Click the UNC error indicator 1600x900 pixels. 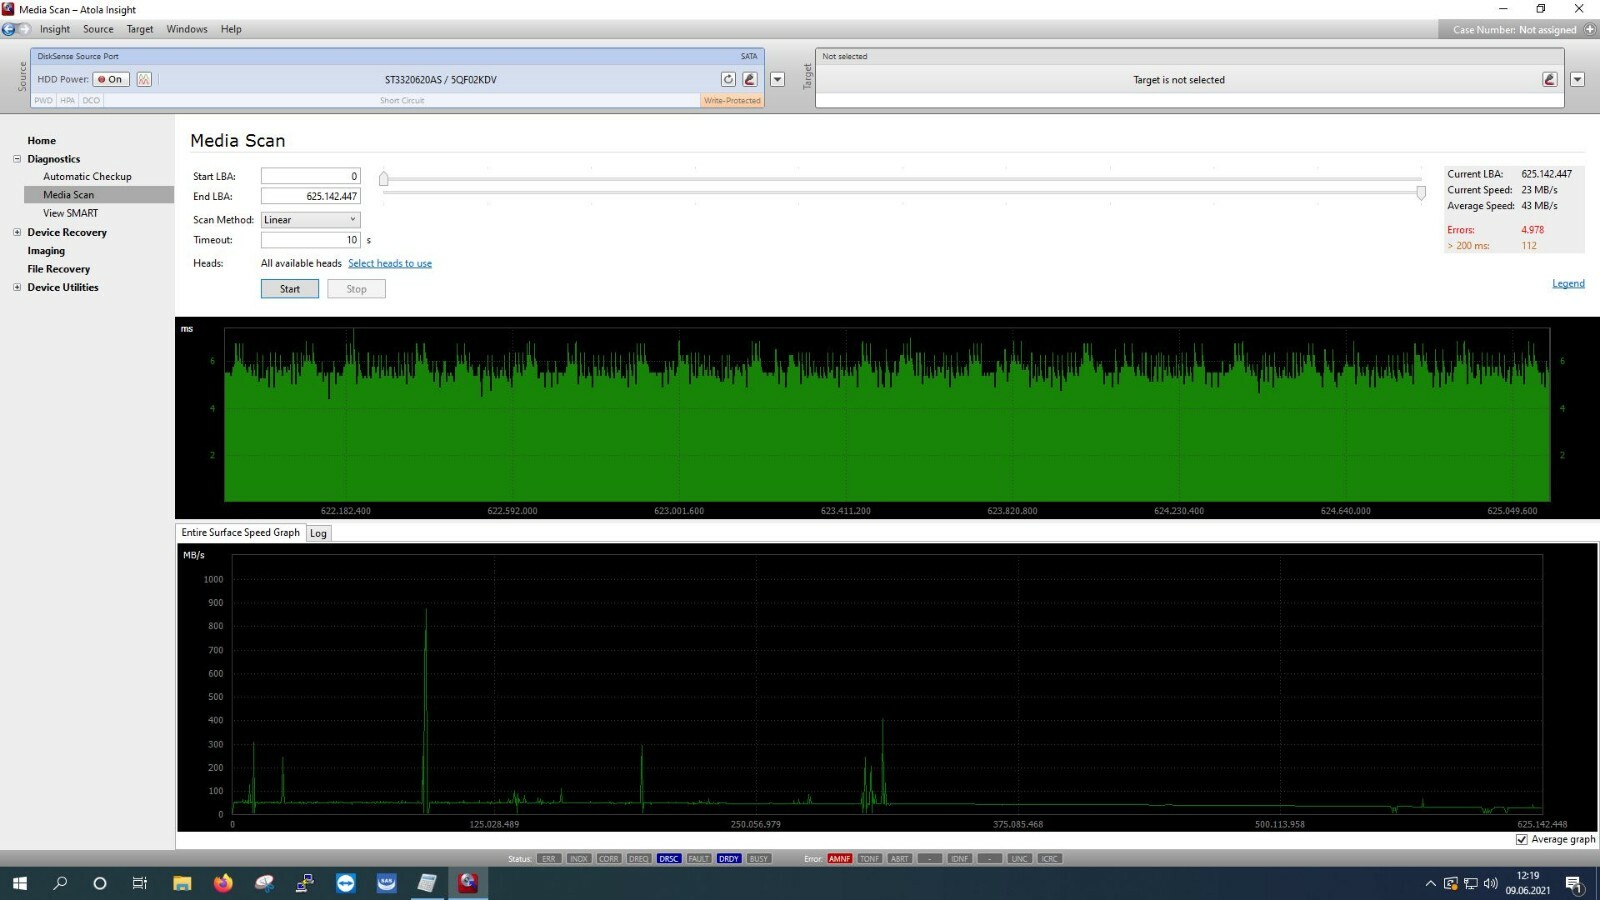pyautogui.click(x=1020, y=859)
